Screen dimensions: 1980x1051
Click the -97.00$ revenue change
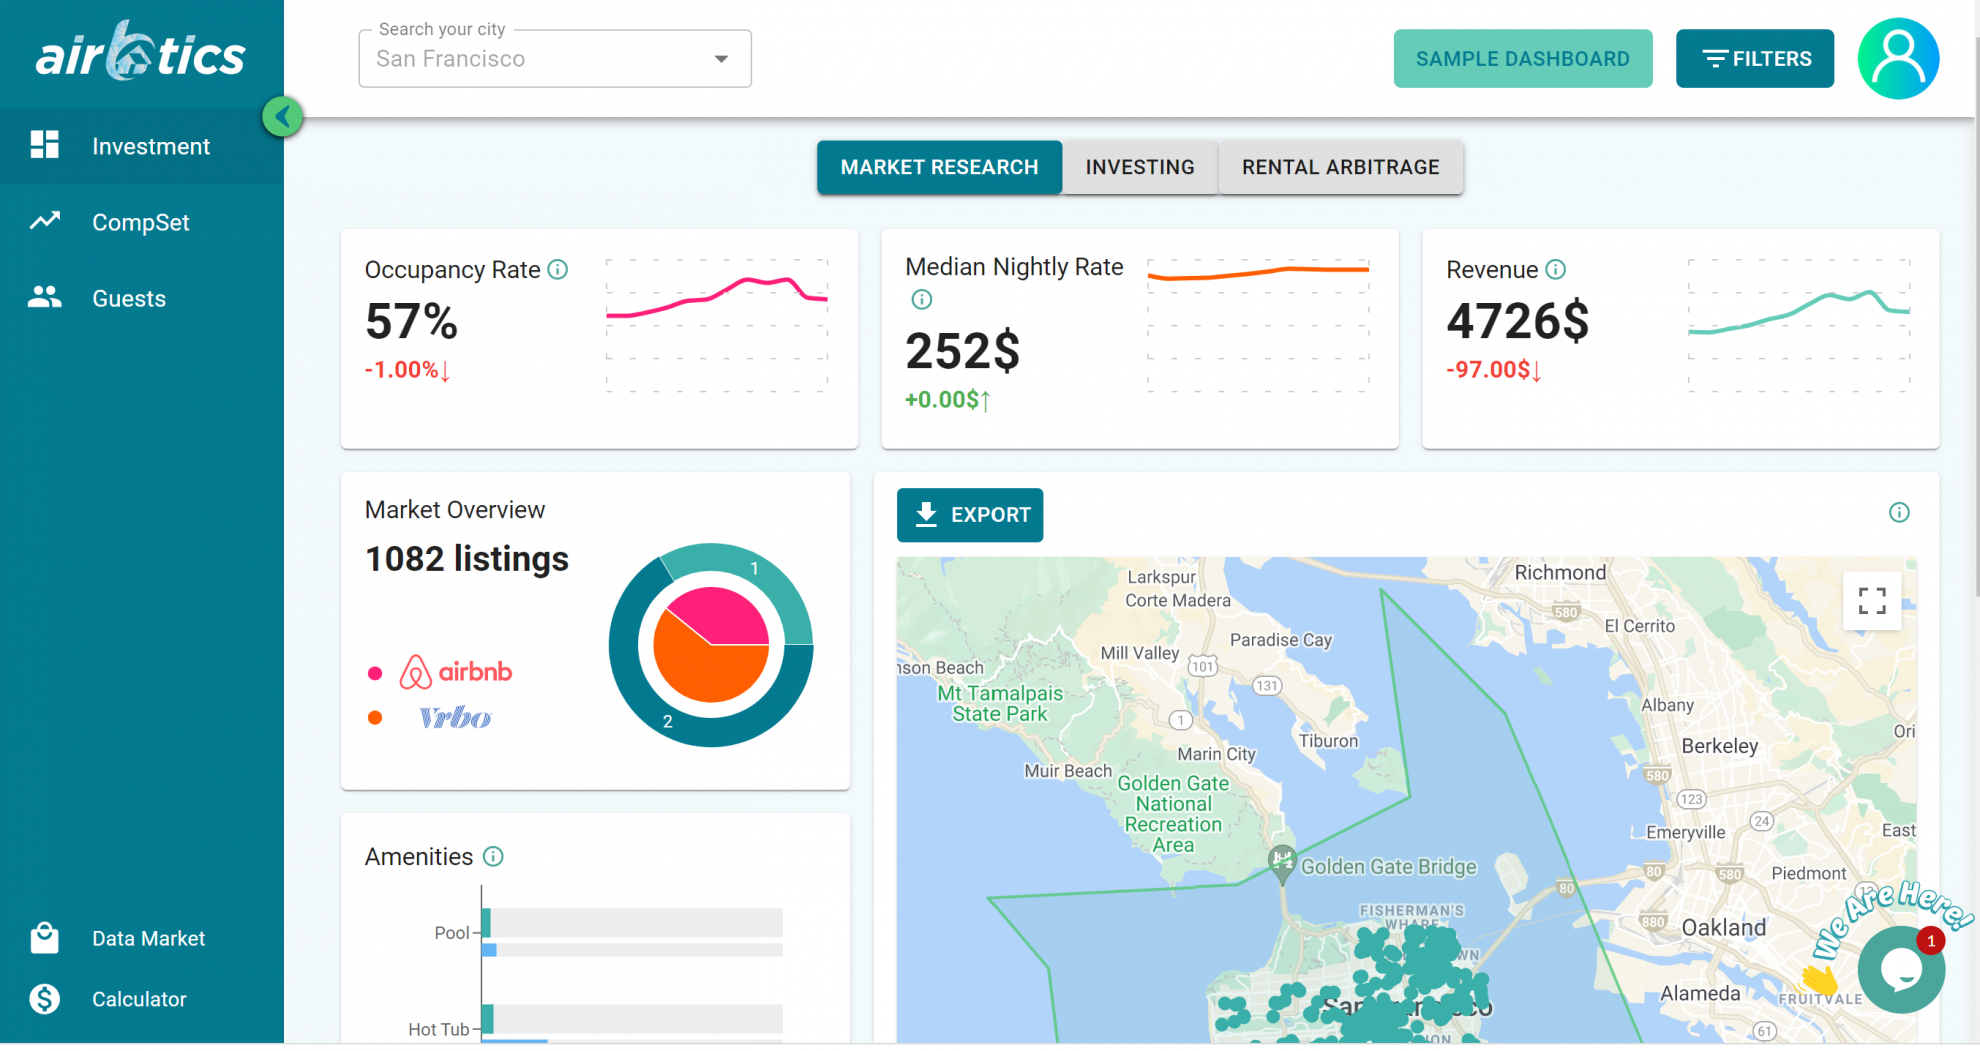pos(1494,370)
